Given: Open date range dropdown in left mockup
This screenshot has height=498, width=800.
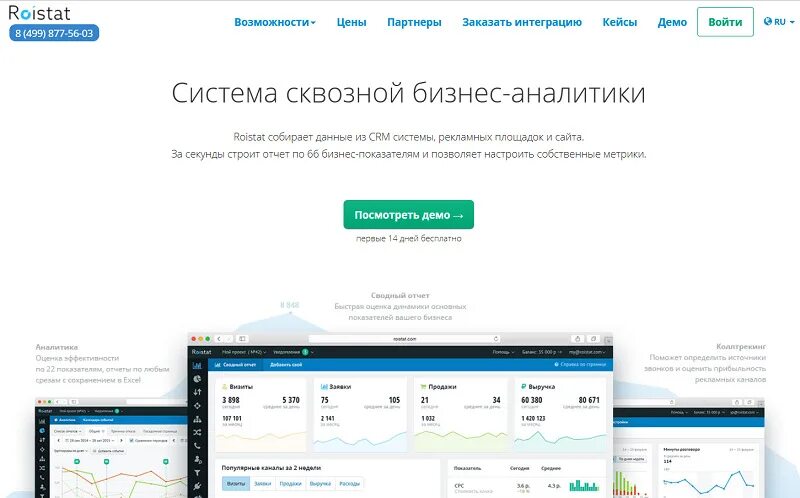Looking at the screenshot, I should pyautogui.click(x=90, y=440).
